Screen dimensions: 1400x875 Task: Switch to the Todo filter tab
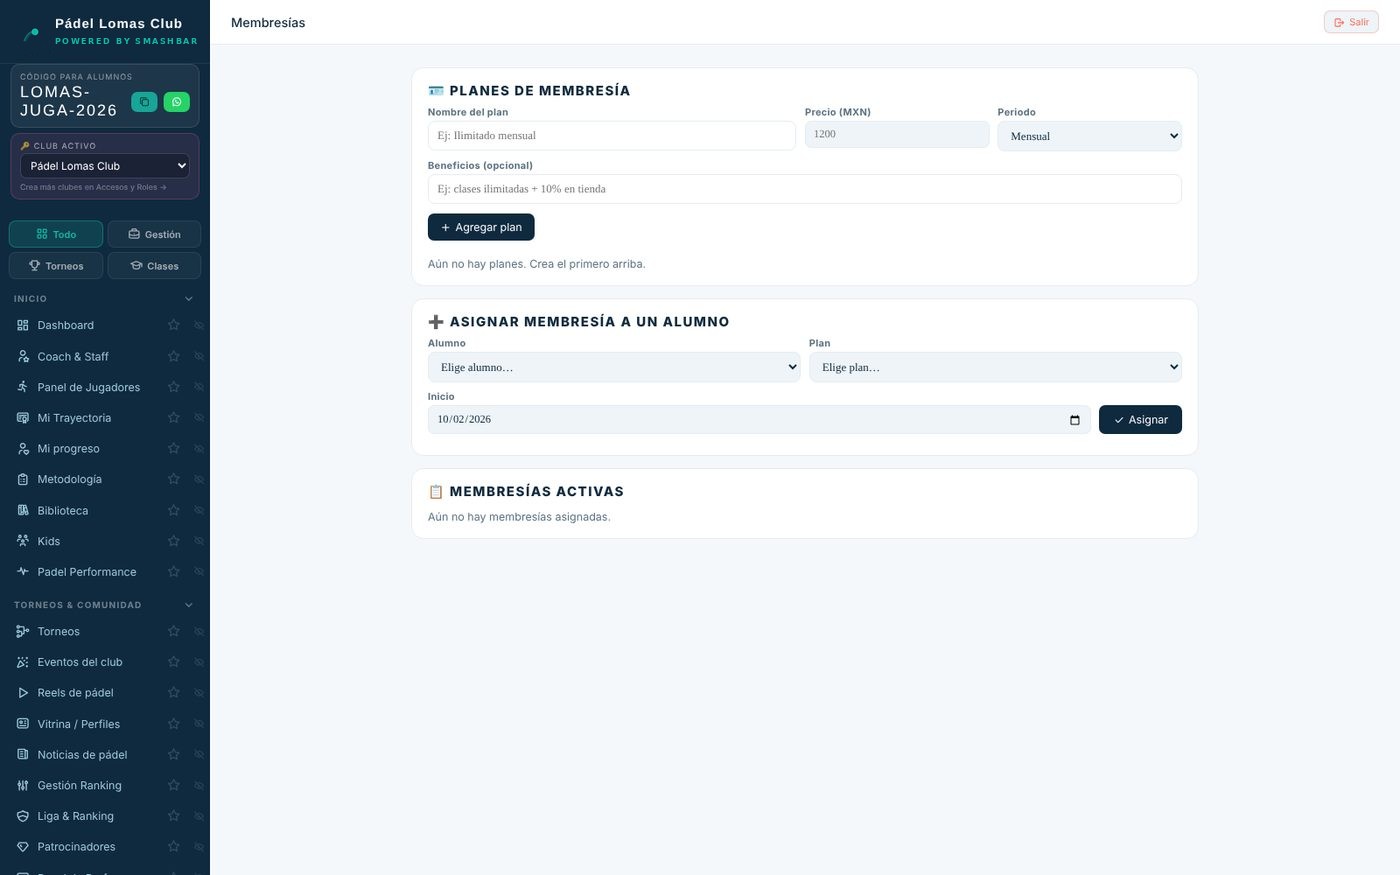point(56,234)
